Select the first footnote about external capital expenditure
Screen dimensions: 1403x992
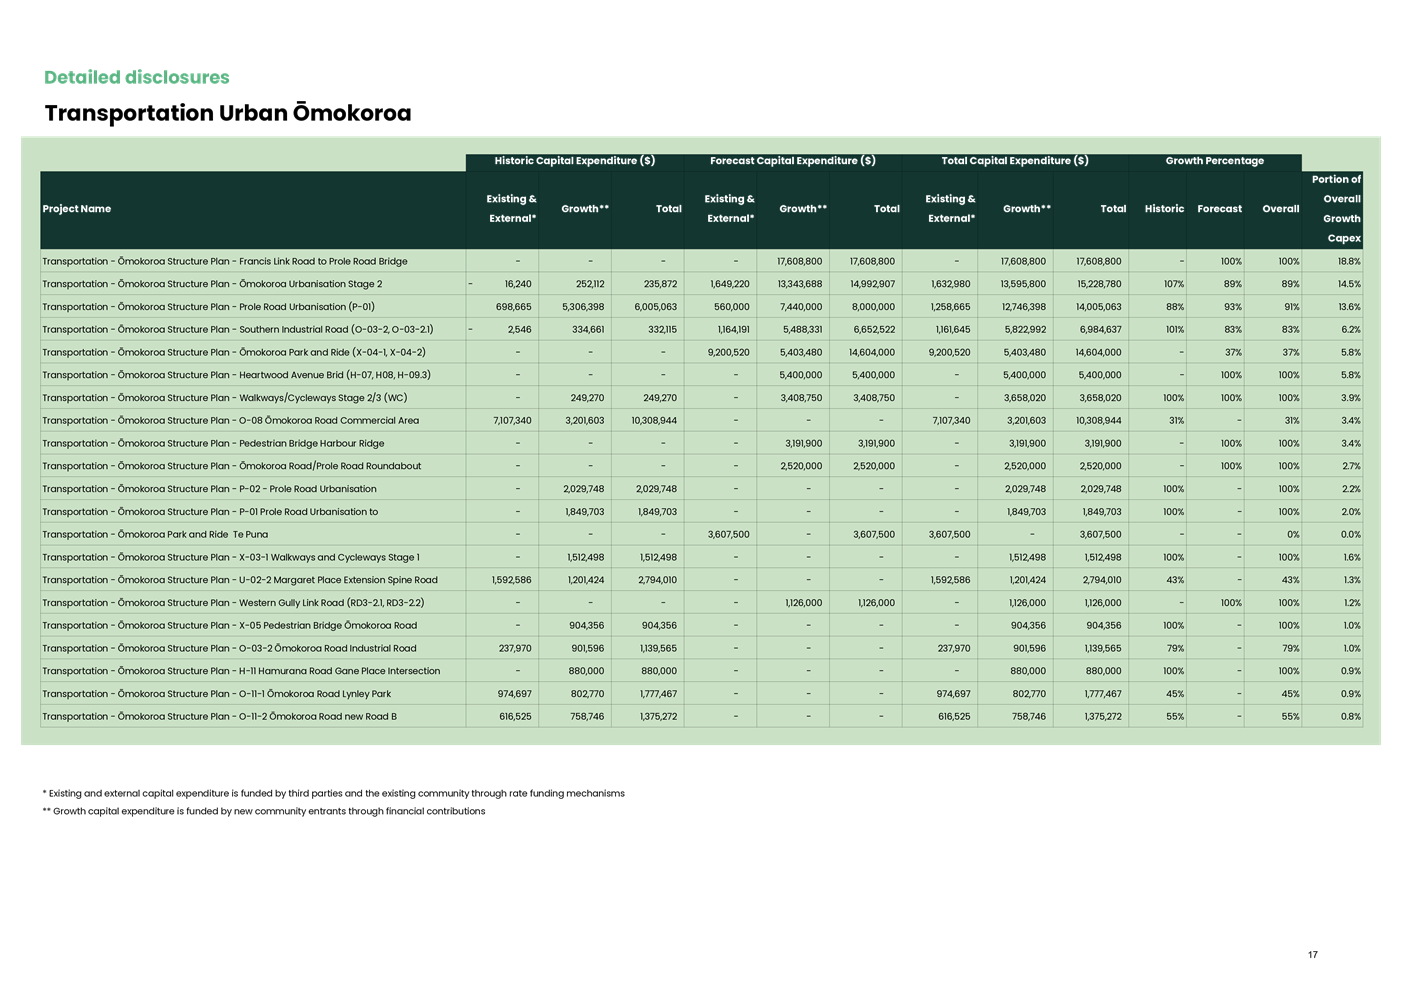click(x=333, y=793)
